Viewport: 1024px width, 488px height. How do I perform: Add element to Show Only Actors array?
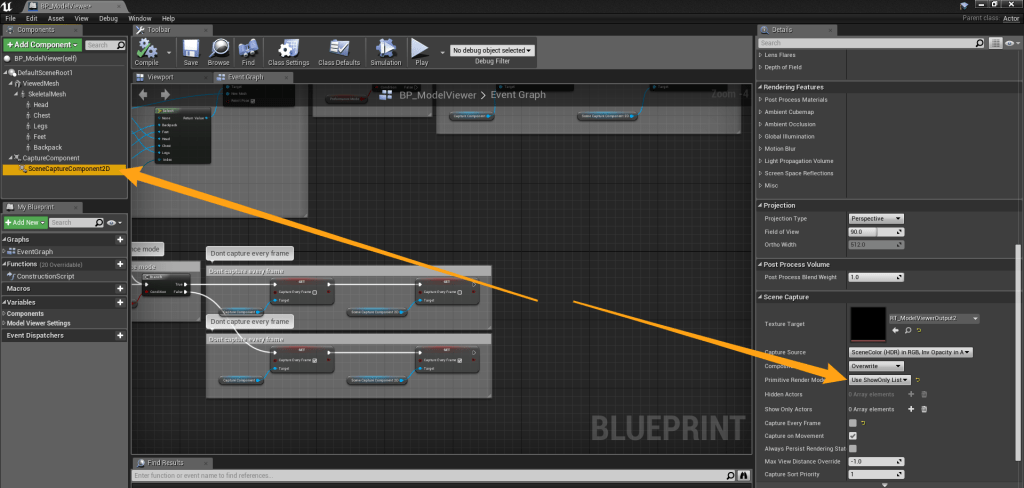[910, 408]
